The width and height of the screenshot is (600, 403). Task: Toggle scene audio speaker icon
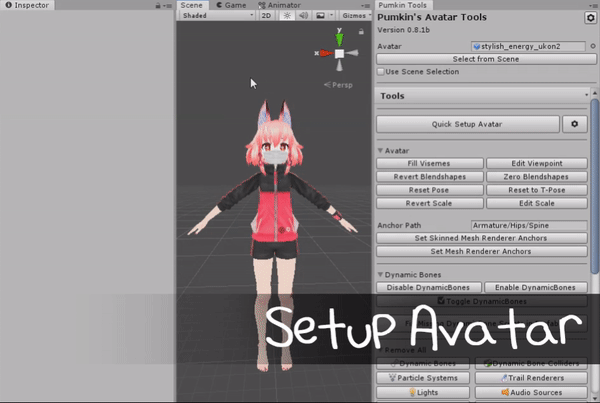[x=303, y=16]
